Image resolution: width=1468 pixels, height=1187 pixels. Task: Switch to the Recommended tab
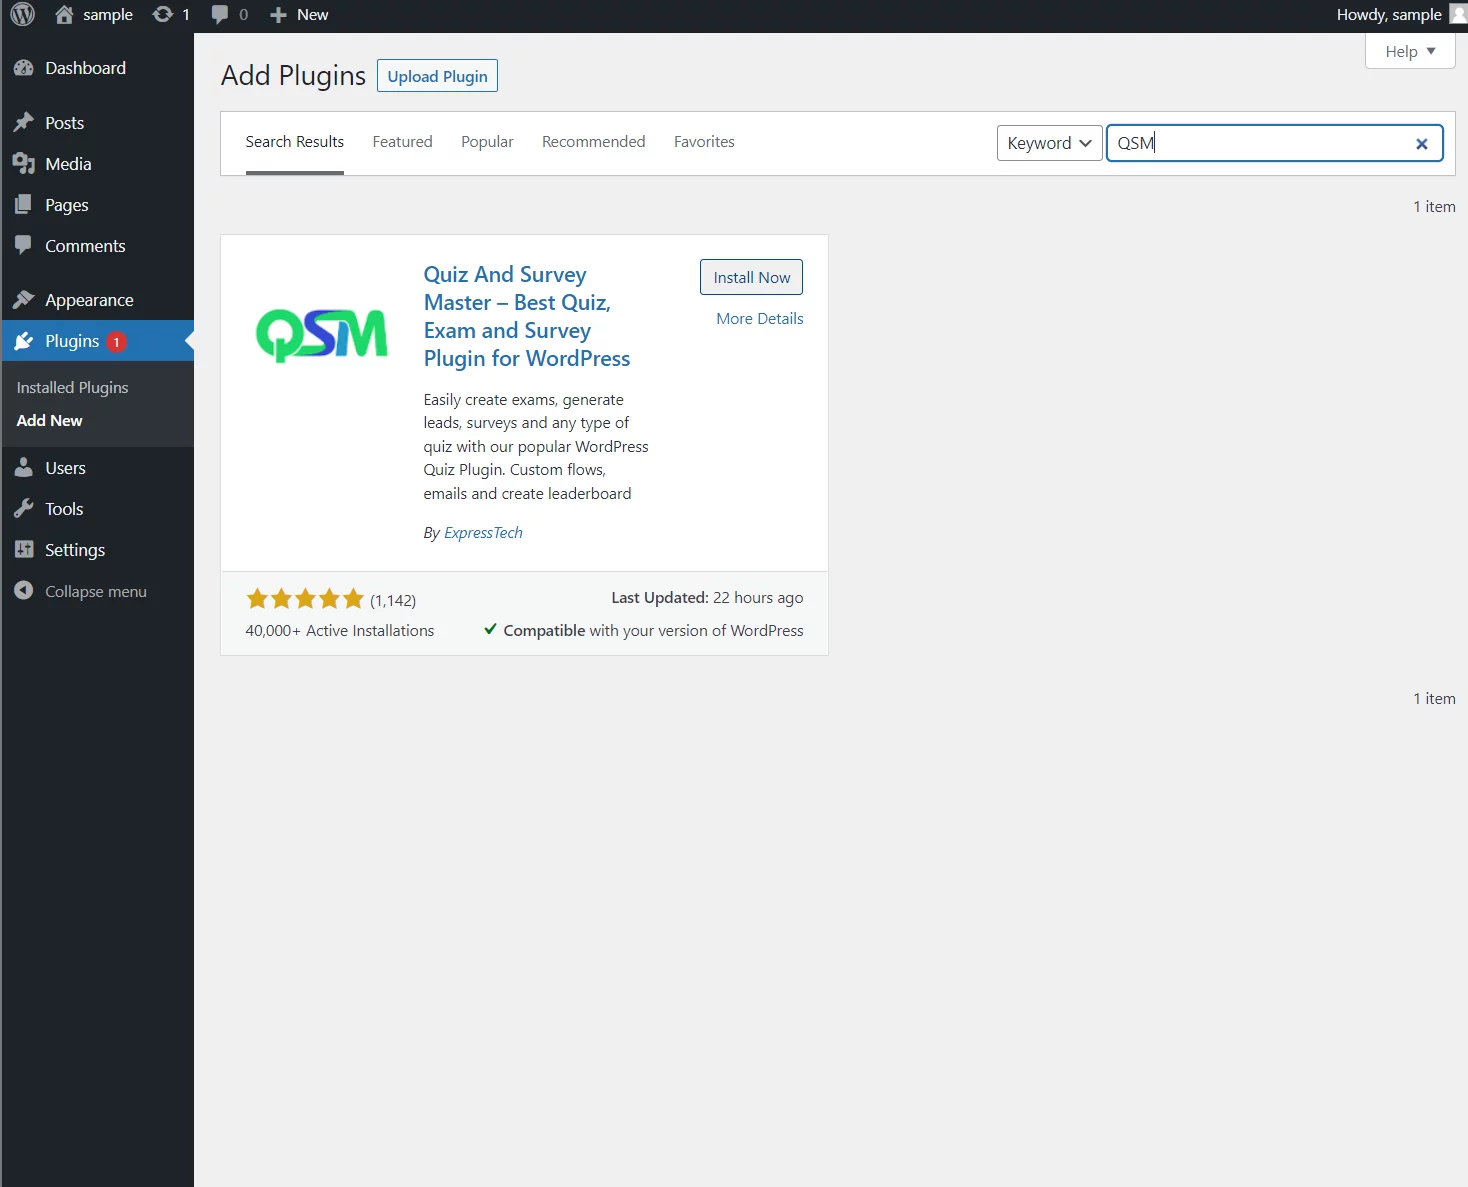point(593,142)
